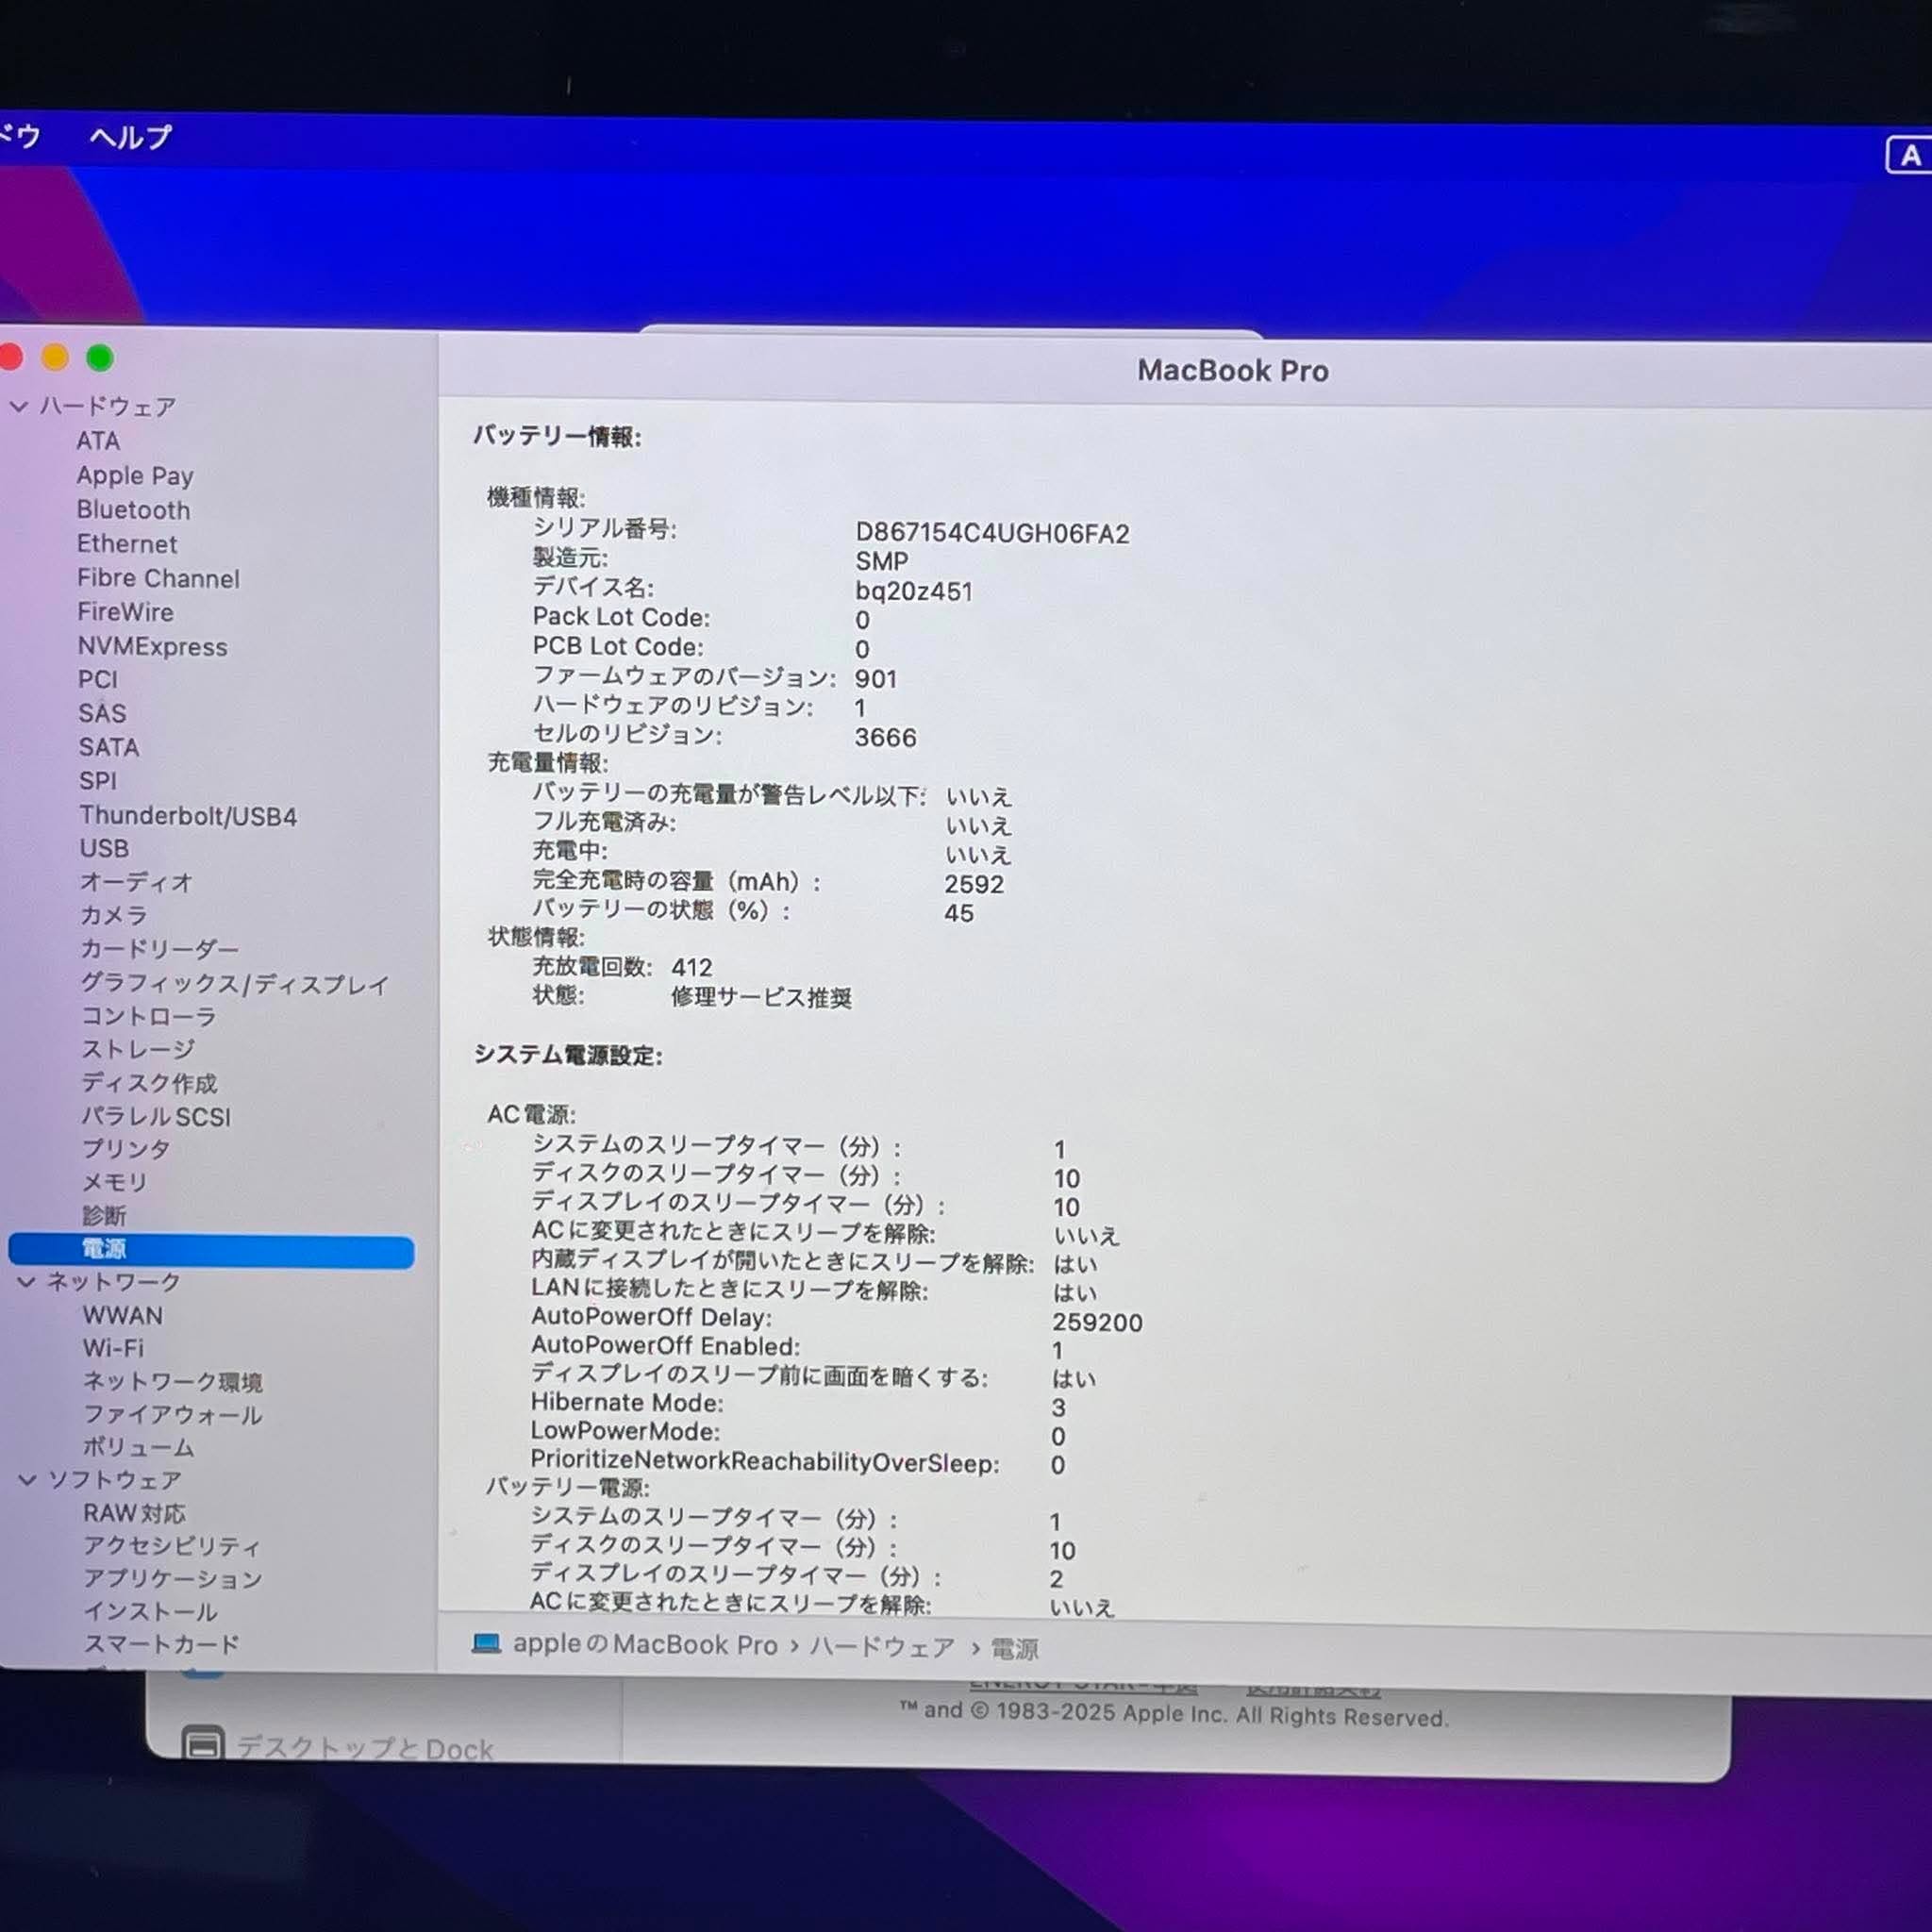
Task: Open デスクトップとDock in the Settings window behind
Action: 337,1745
